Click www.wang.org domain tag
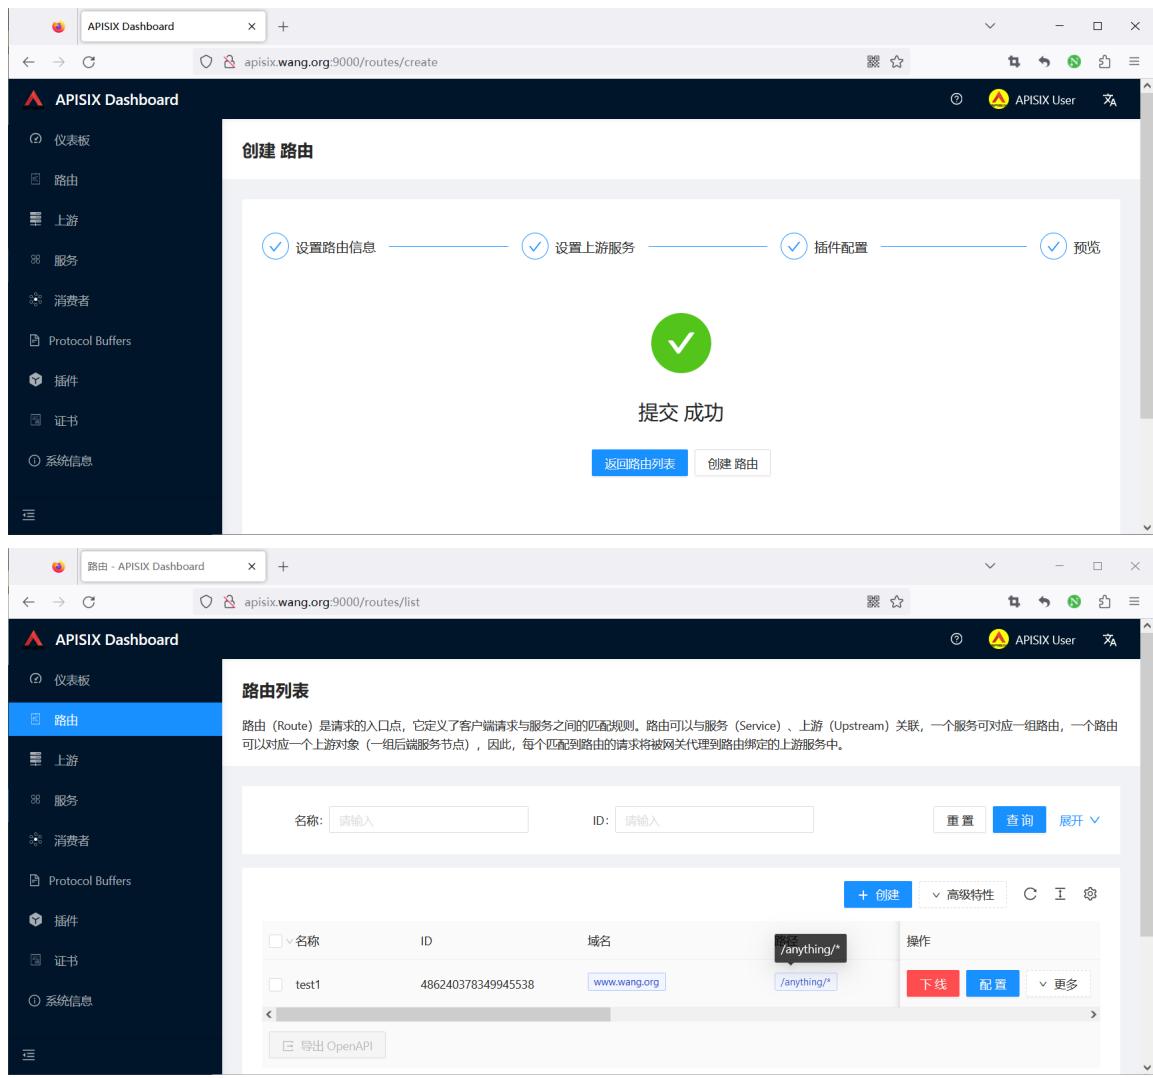The image size is (1153, 1078). (626, 982)
